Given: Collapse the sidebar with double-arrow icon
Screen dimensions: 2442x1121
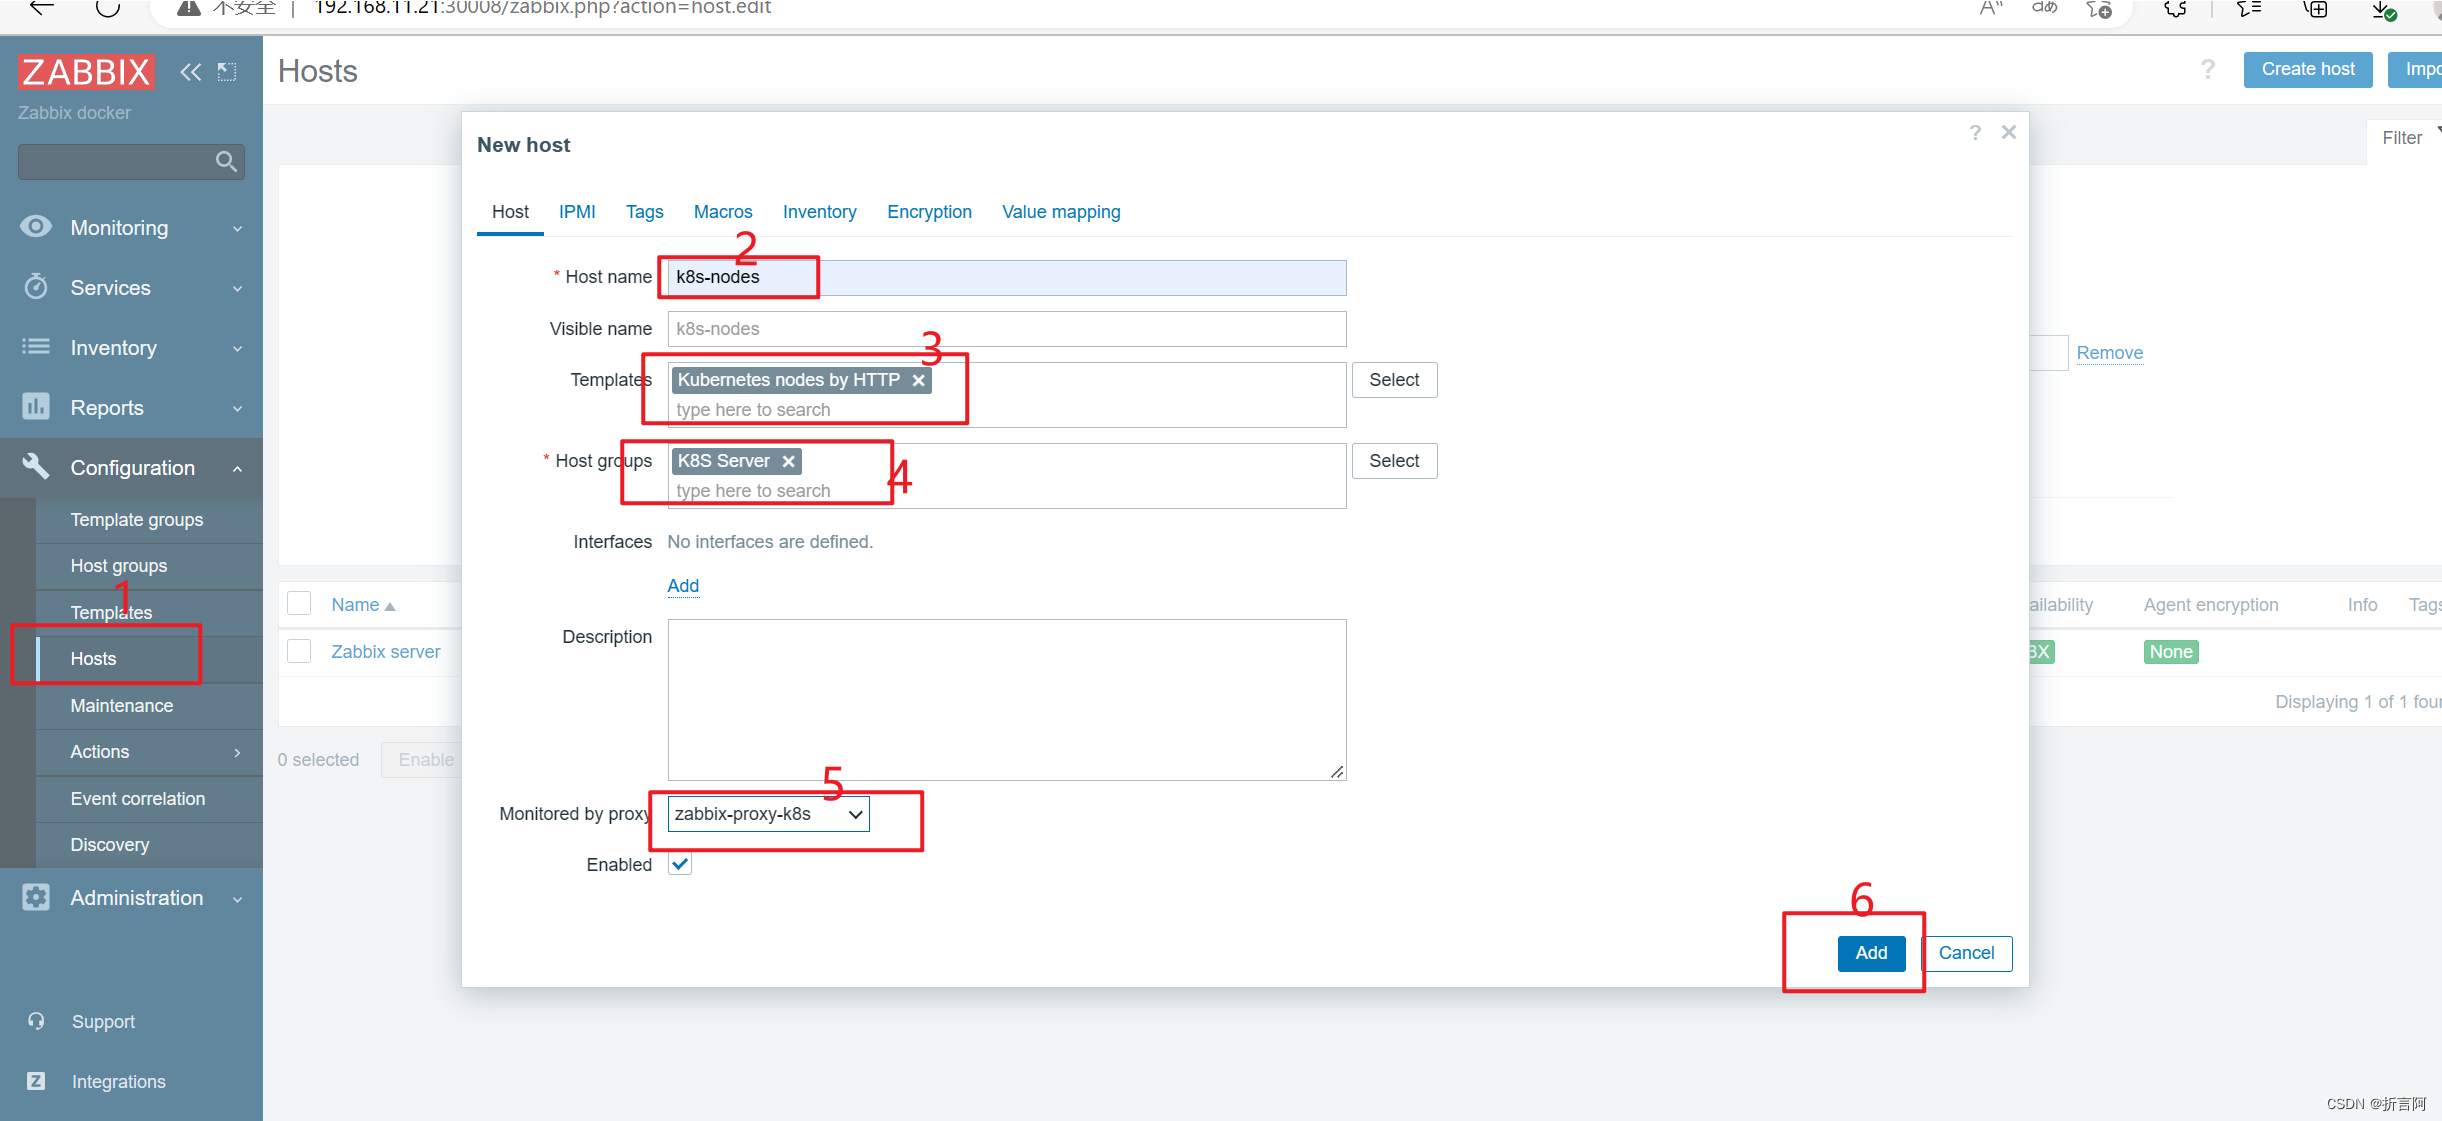Looking at the screenshot, I should tap(190, 72).
